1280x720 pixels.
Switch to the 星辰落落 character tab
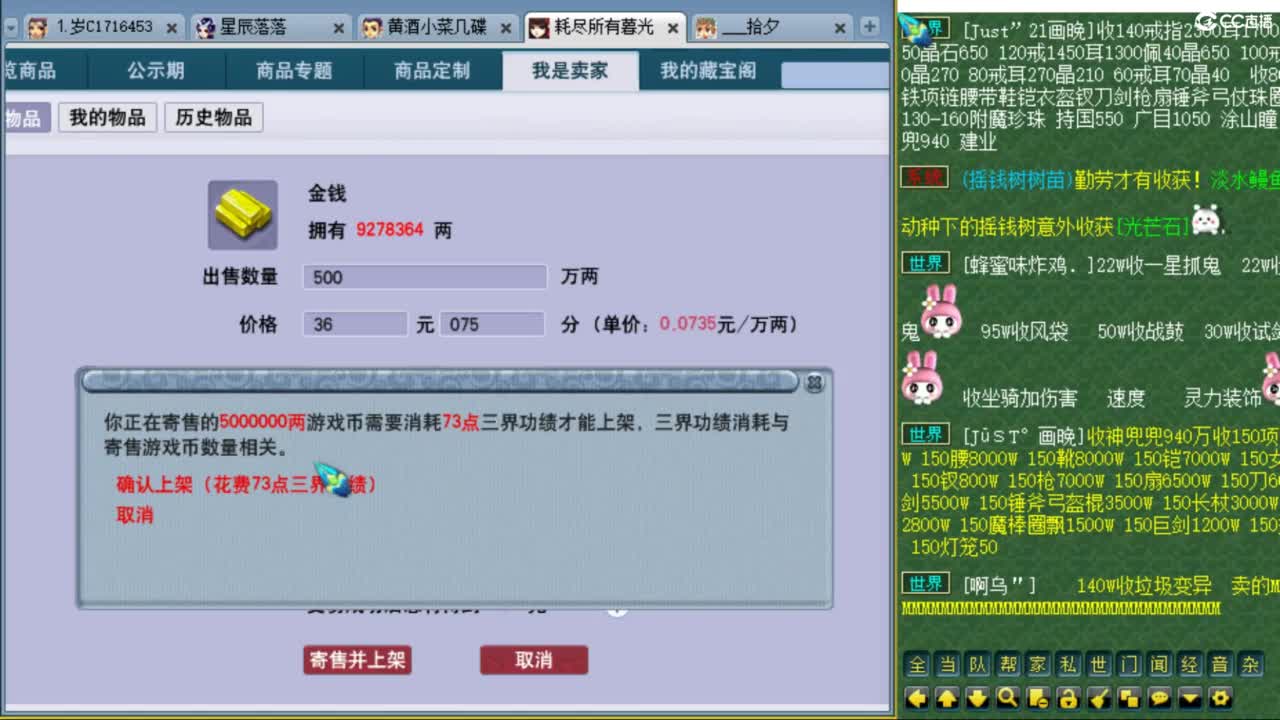(x=269, y=27)
